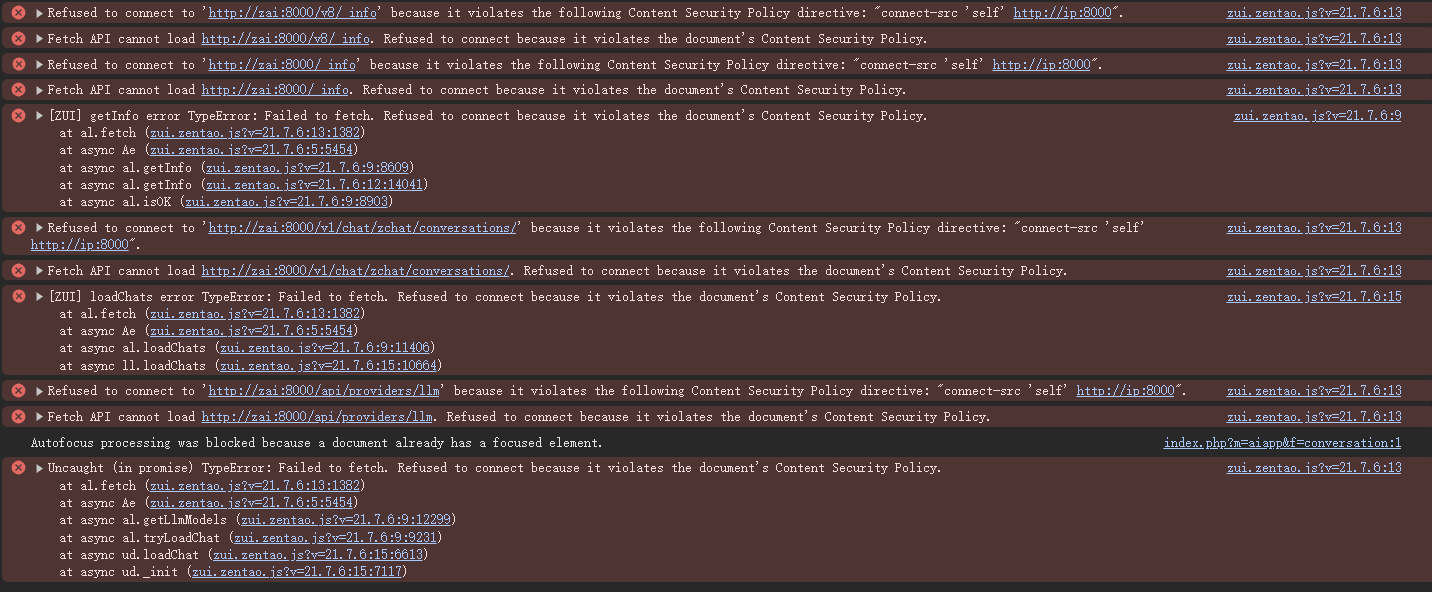1432x592 pixels.
Task: Click the Autofocus processing was blocked message
Action: coord(316,443)
